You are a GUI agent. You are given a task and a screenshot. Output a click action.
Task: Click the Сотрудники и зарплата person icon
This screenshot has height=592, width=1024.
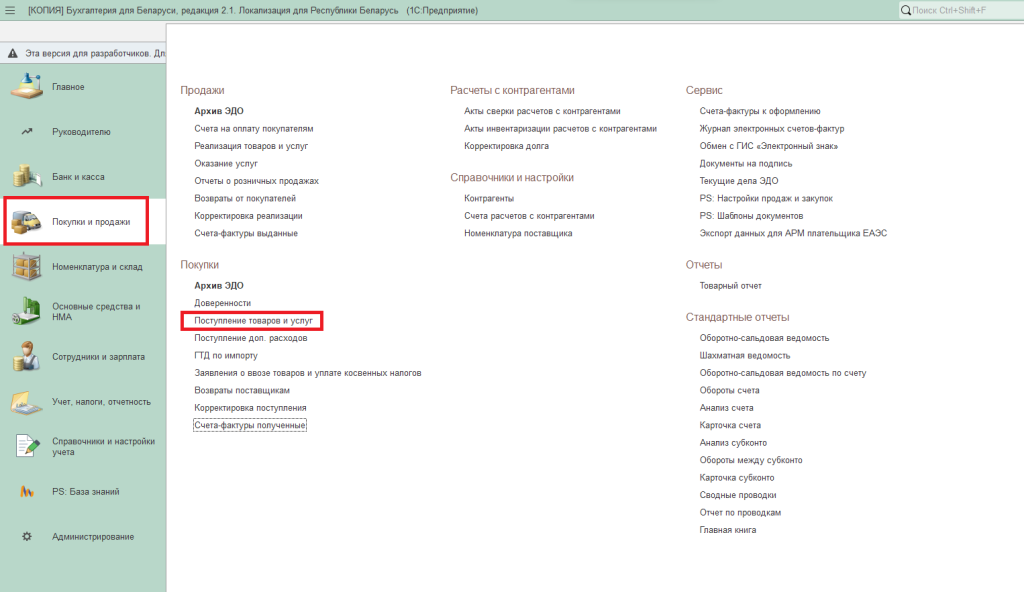[x=27, y=356]
